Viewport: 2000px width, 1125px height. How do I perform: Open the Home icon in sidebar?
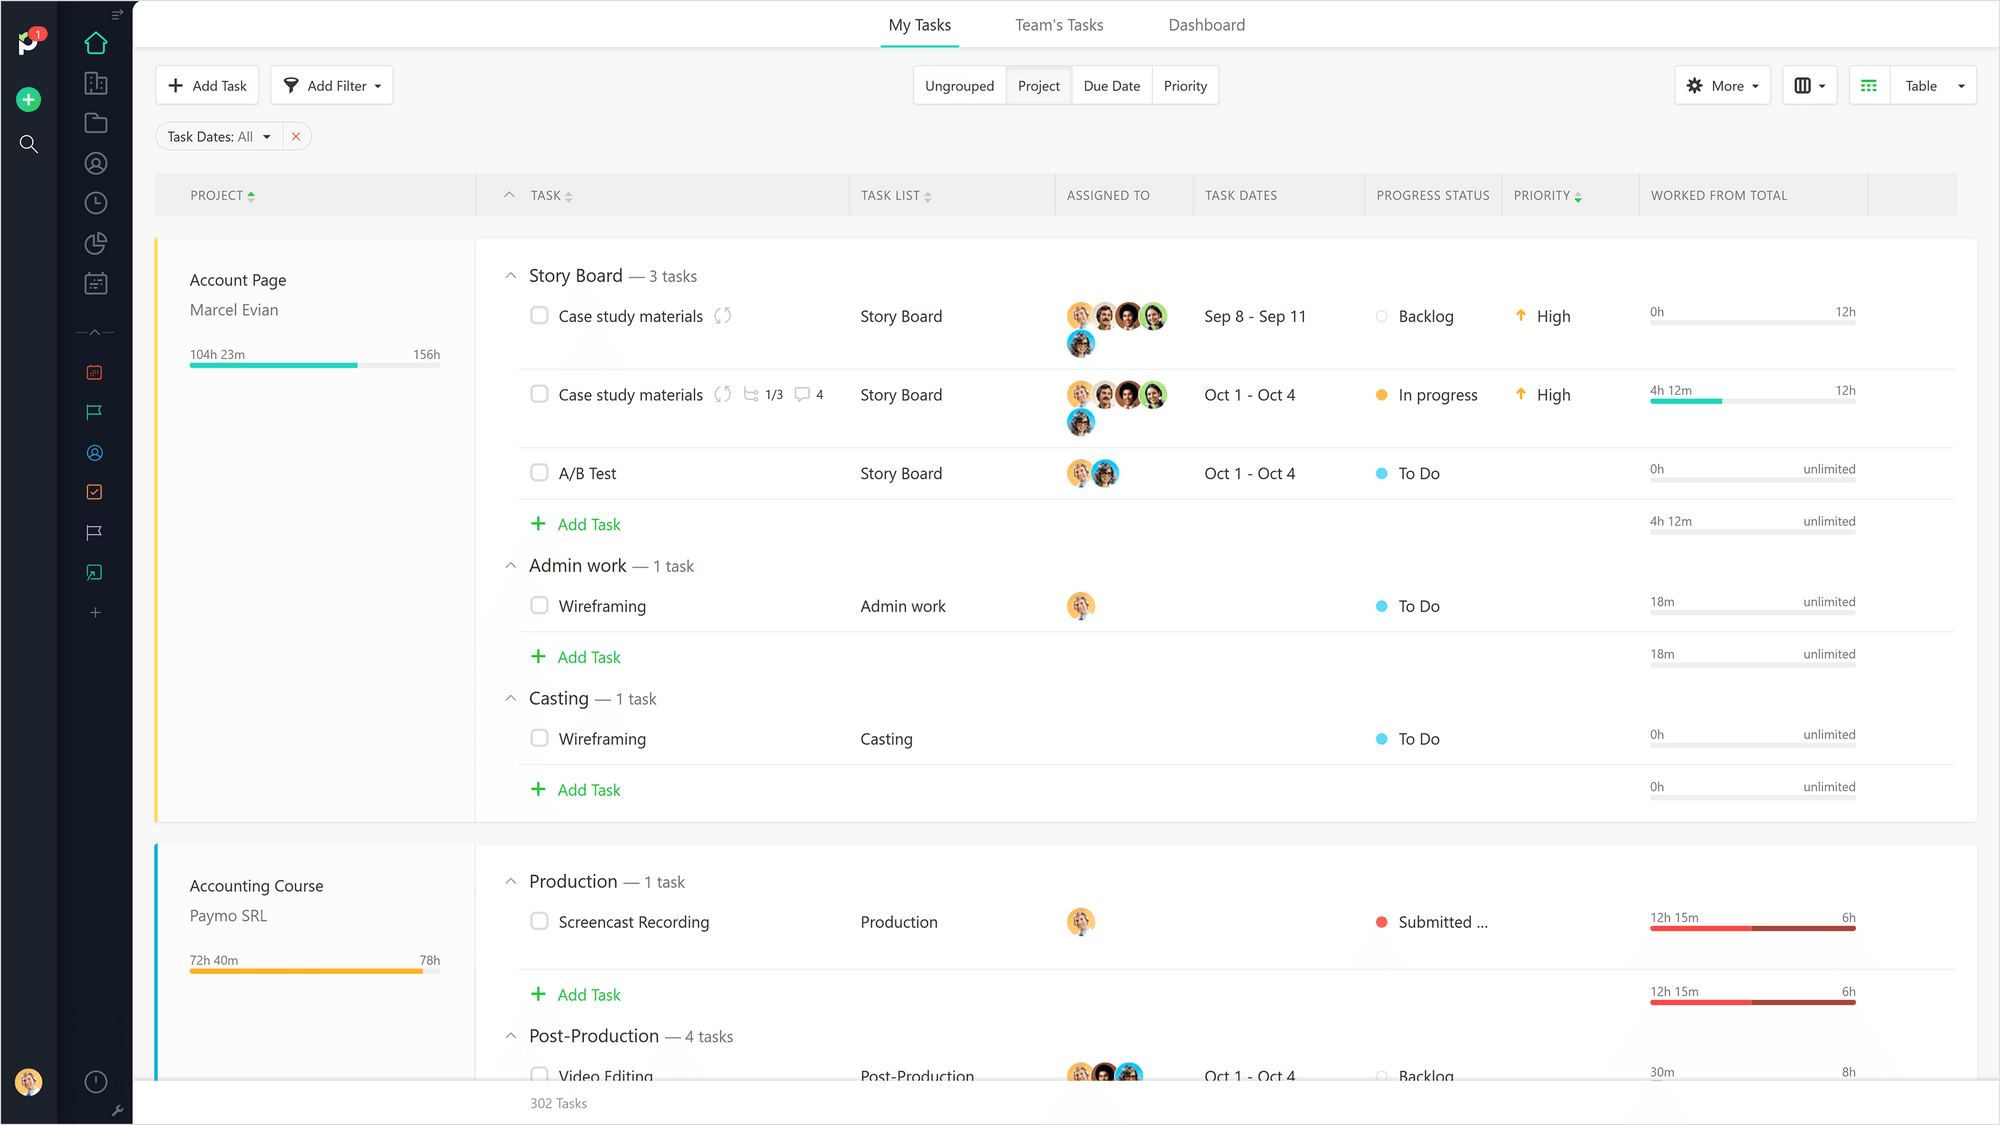(96, 44)
